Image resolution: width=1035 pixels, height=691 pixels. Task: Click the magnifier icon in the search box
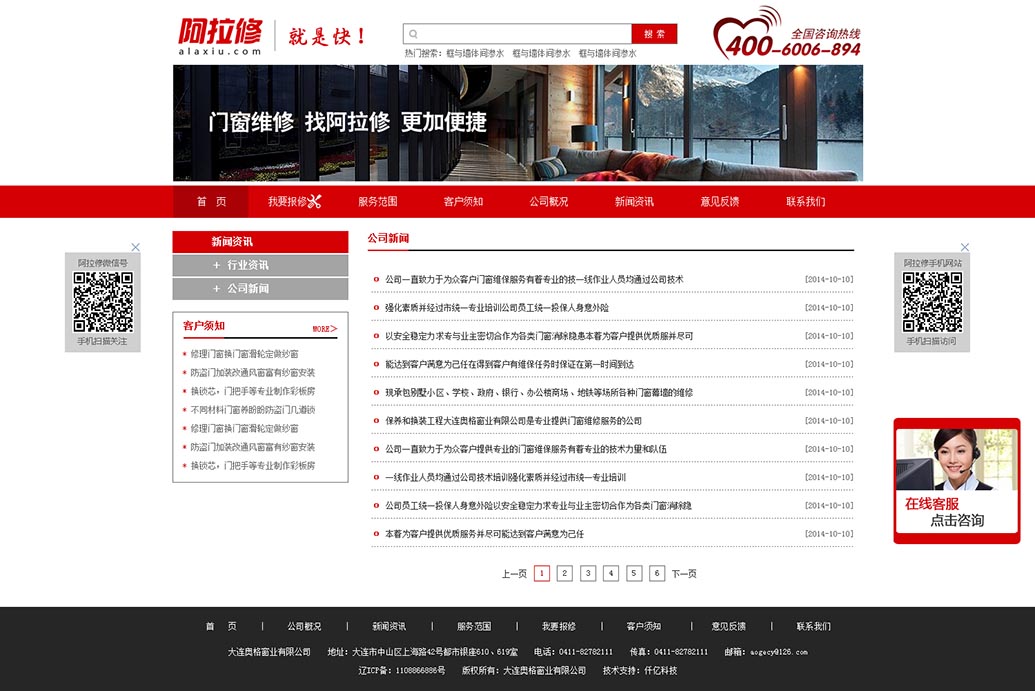414,34
